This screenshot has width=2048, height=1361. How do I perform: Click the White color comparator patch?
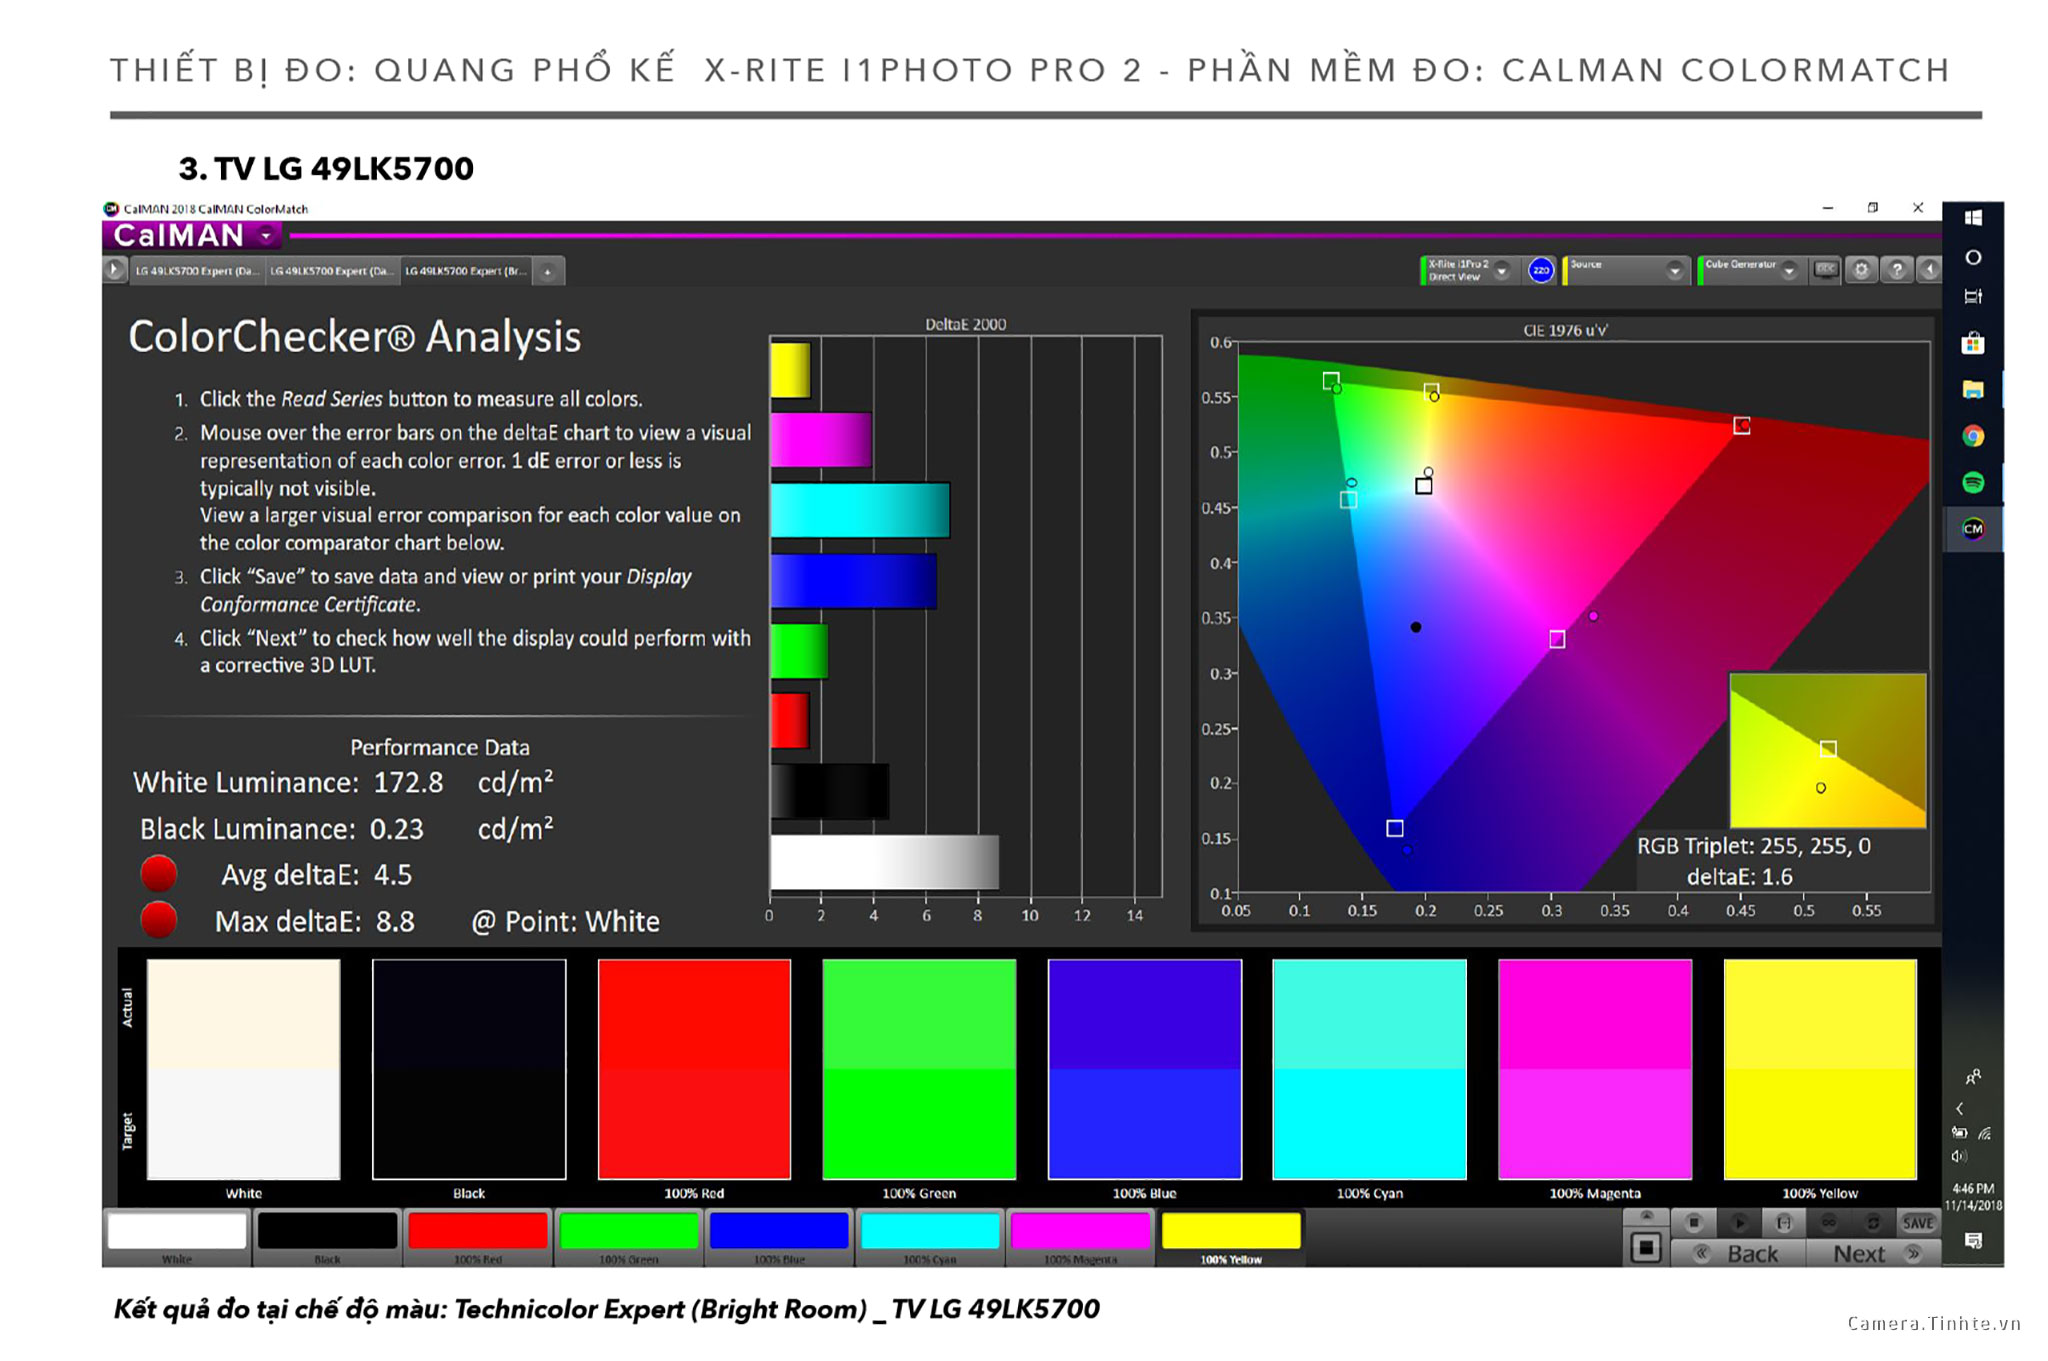(243, 1069)
